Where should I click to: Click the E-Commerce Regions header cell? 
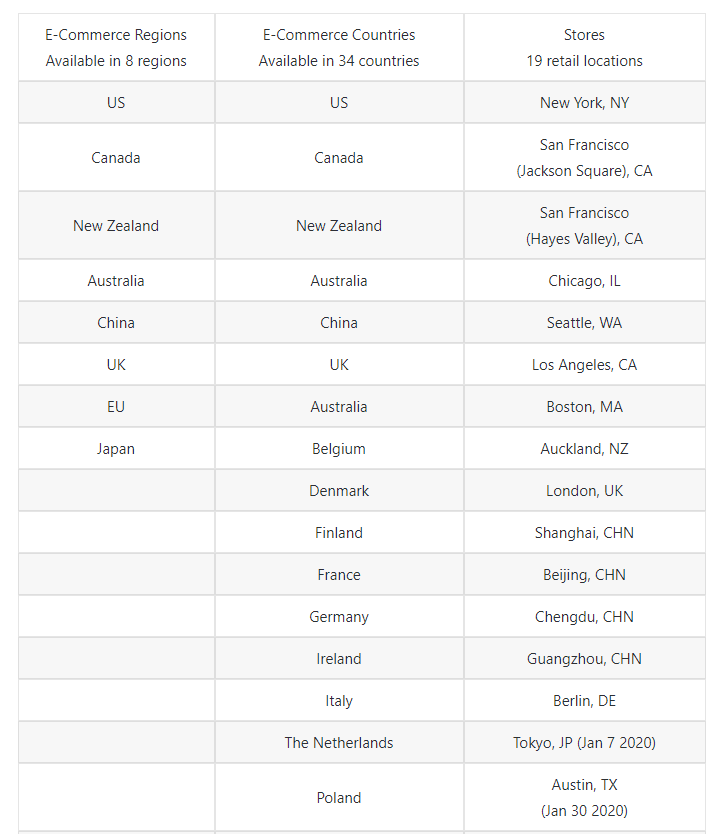point(116,47)
